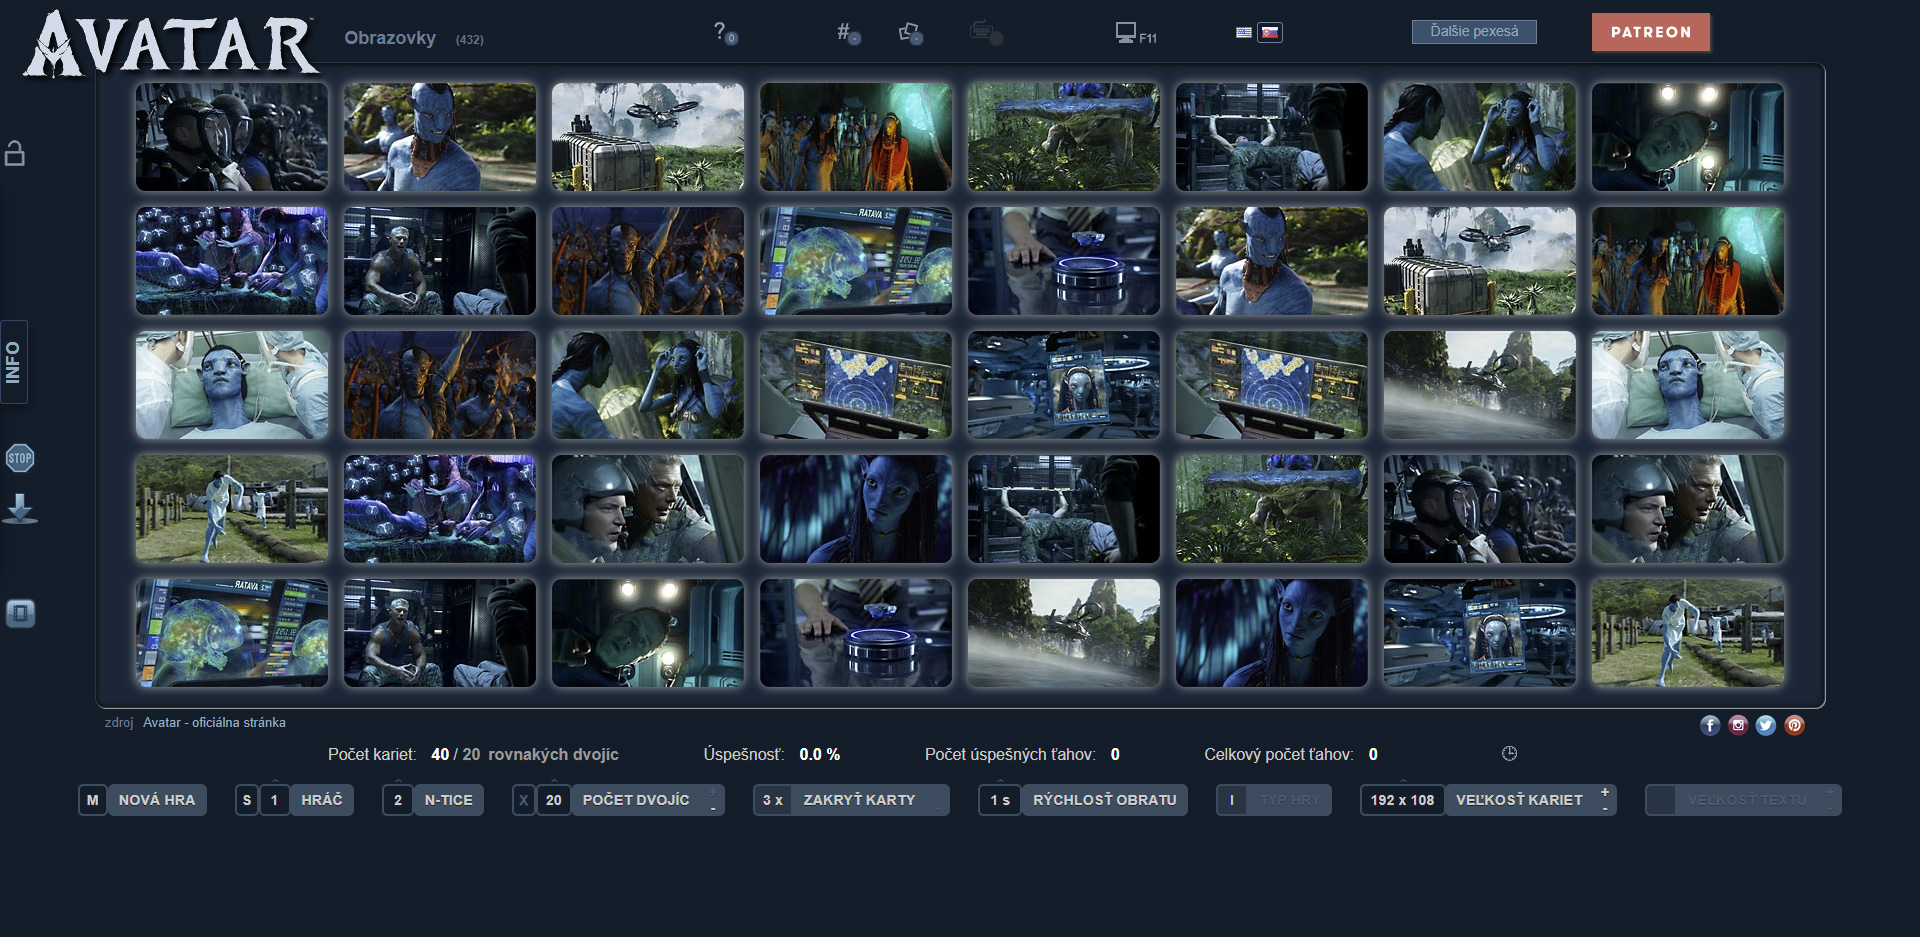Click the N-TICE button

click(448, 800)
